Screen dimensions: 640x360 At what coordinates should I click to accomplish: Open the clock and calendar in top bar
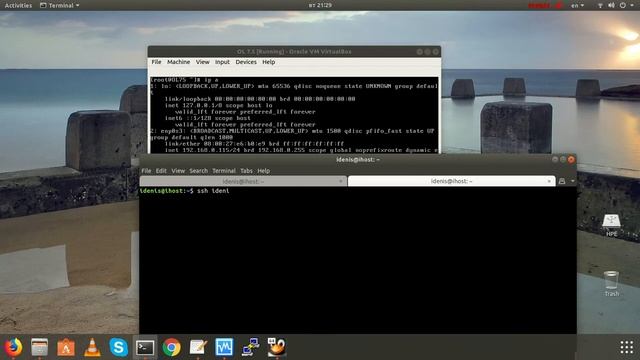[x=320, y=5]
